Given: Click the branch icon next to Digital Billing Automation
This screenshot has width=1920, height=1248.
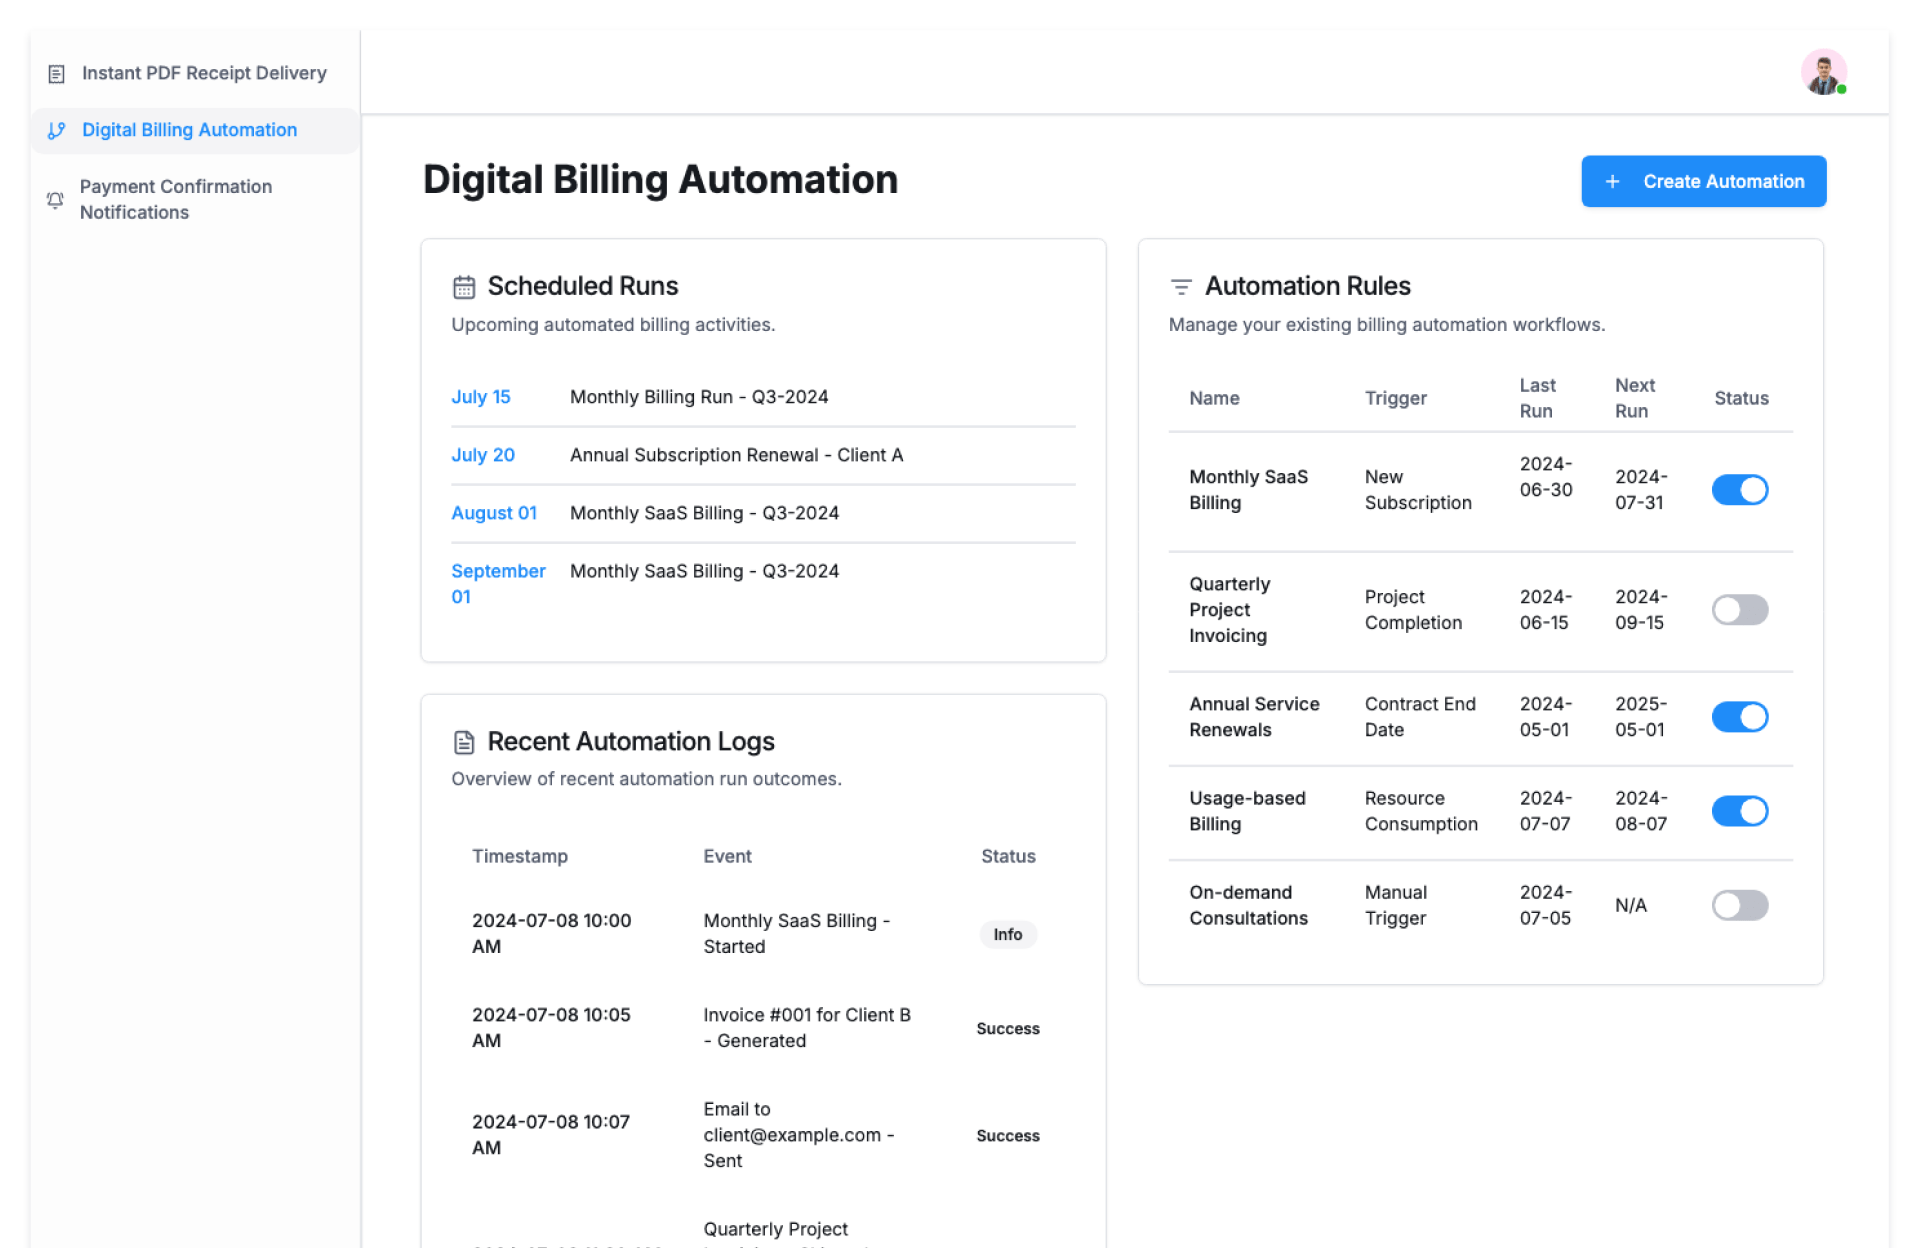Looking at the screenshot, I should [57, 131].
